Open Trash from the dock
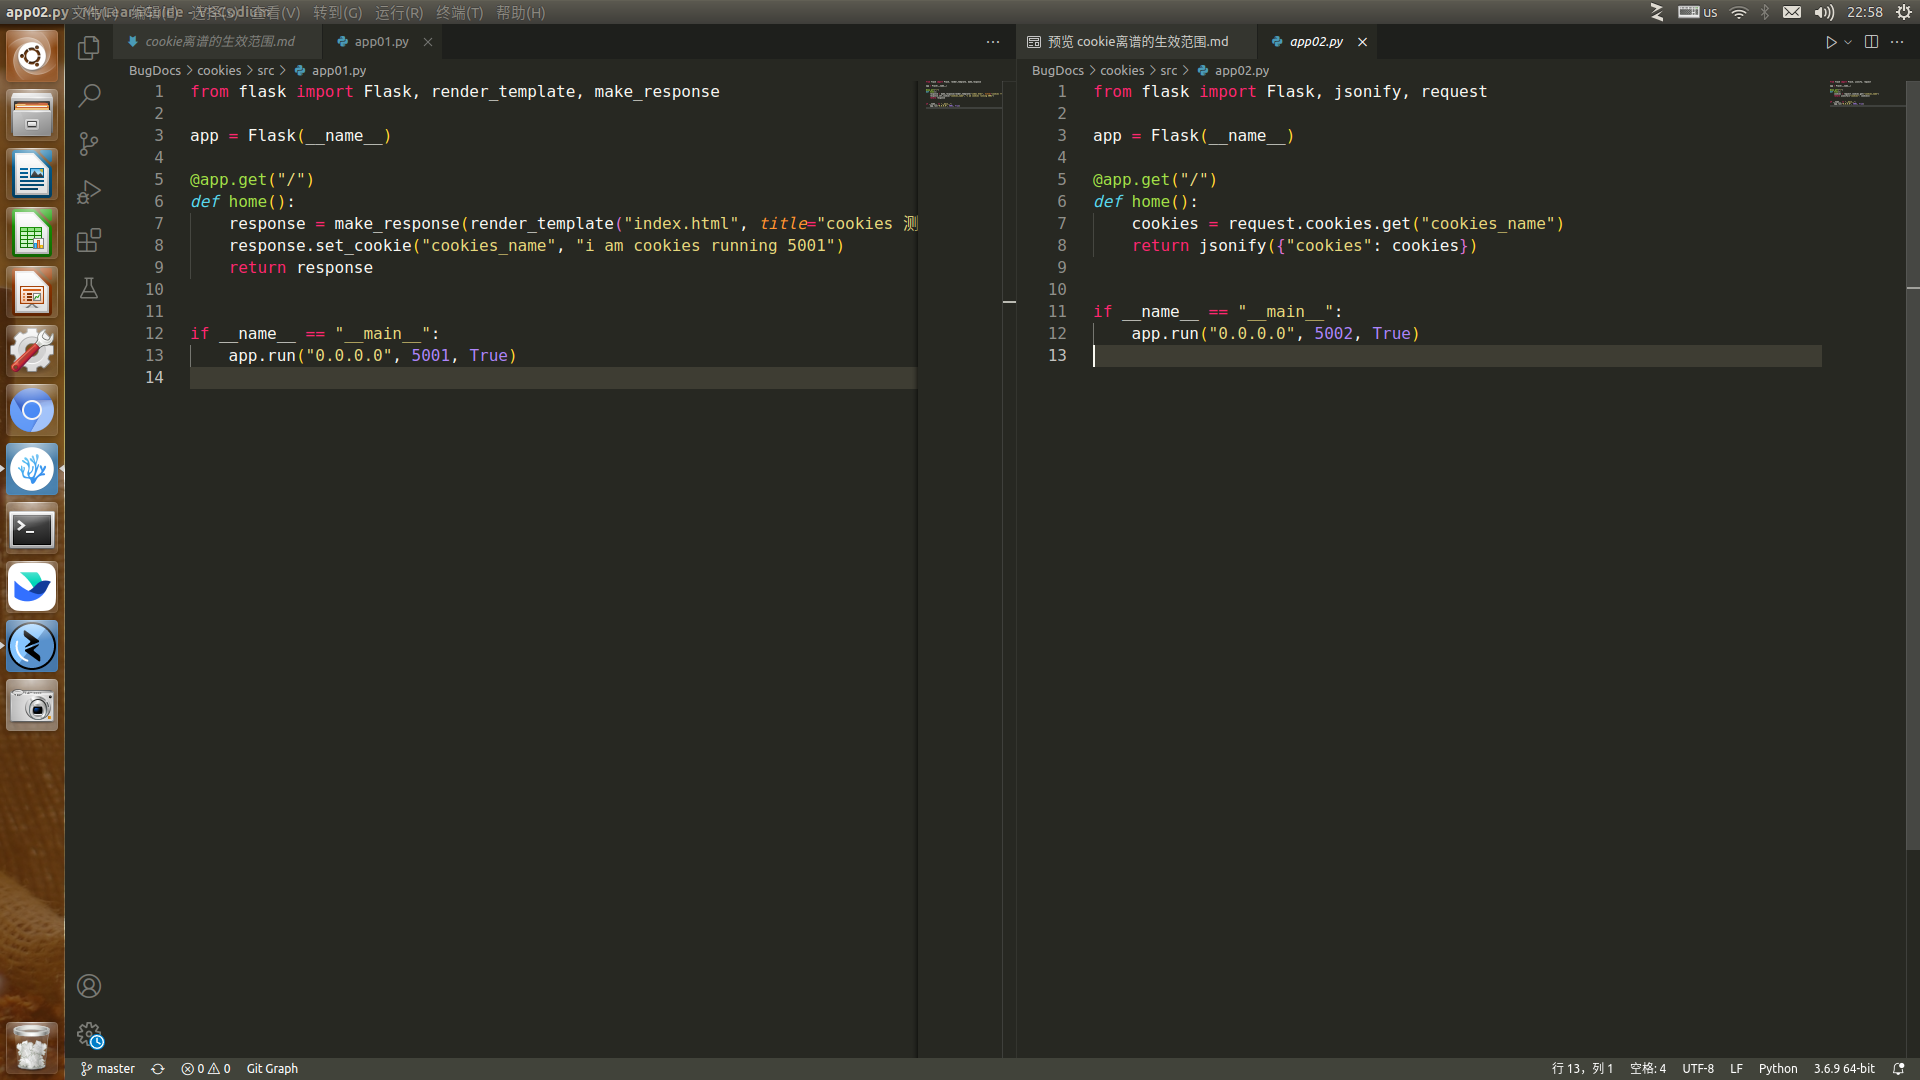1920x1080 pixels. pyautogui.click(x=32, y=1047)
